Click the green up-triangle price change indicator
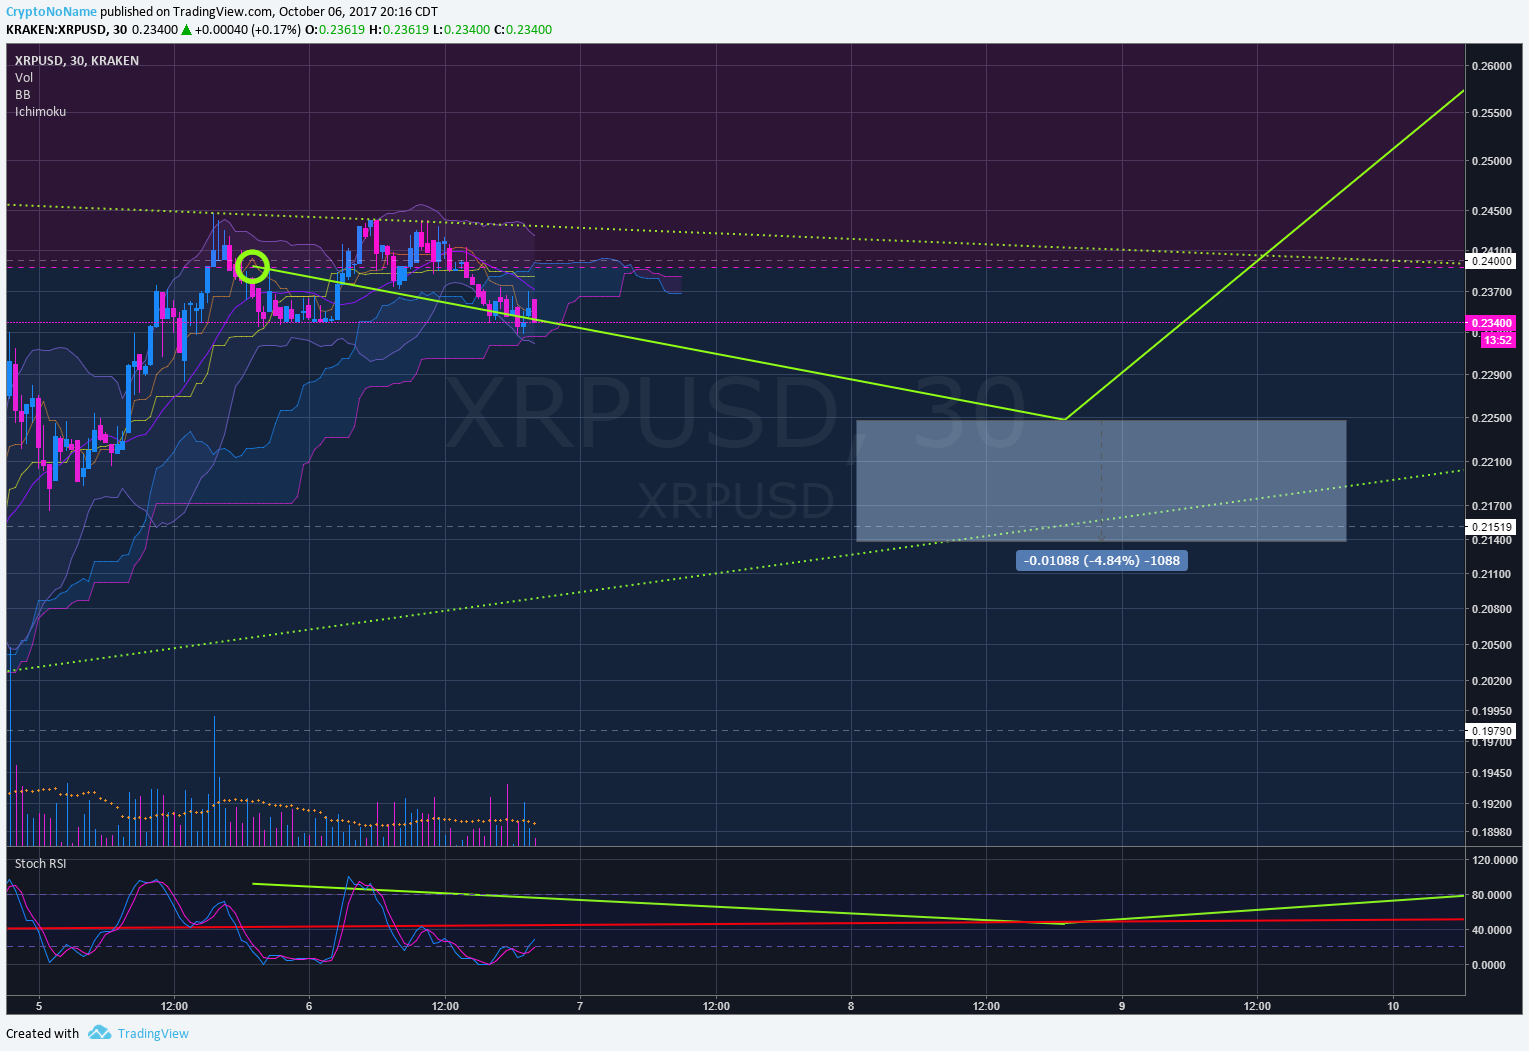This screenshot has height=1051, width=1529. [x=186, y=30]
